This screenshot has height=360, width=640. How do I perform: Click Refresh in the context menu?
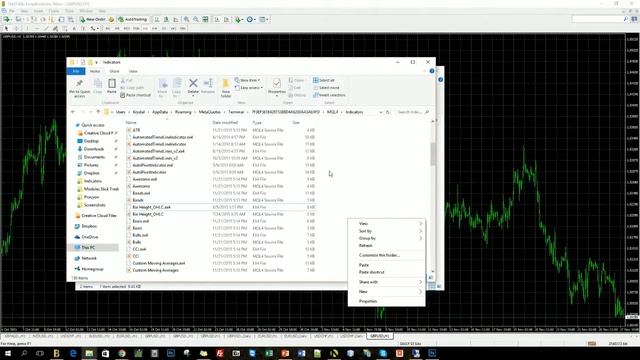tap(386, 246)
